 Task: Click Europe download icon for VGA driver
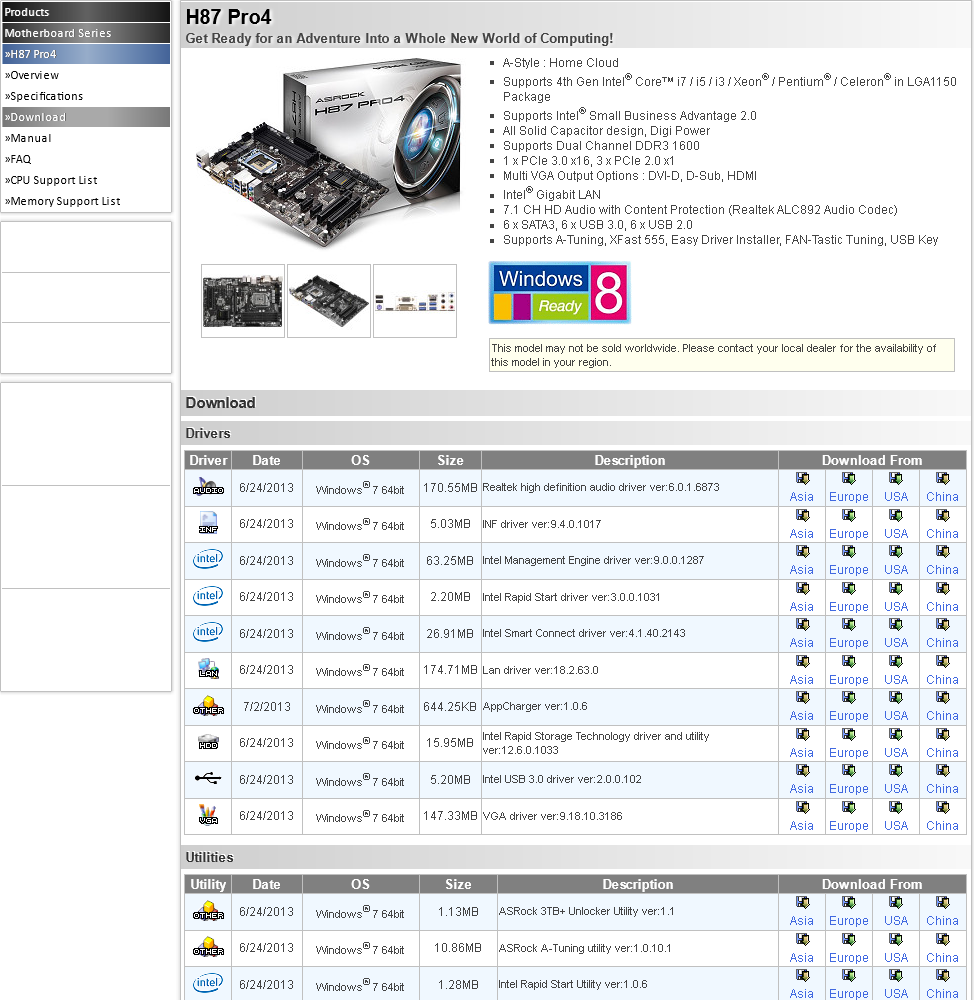tap(848, 807)
